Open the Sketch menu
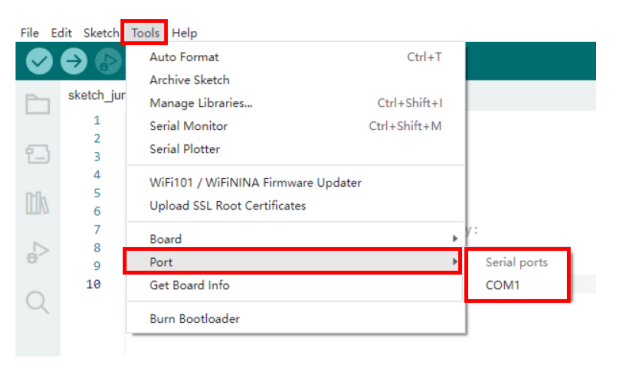 click(x=101, y=33)
